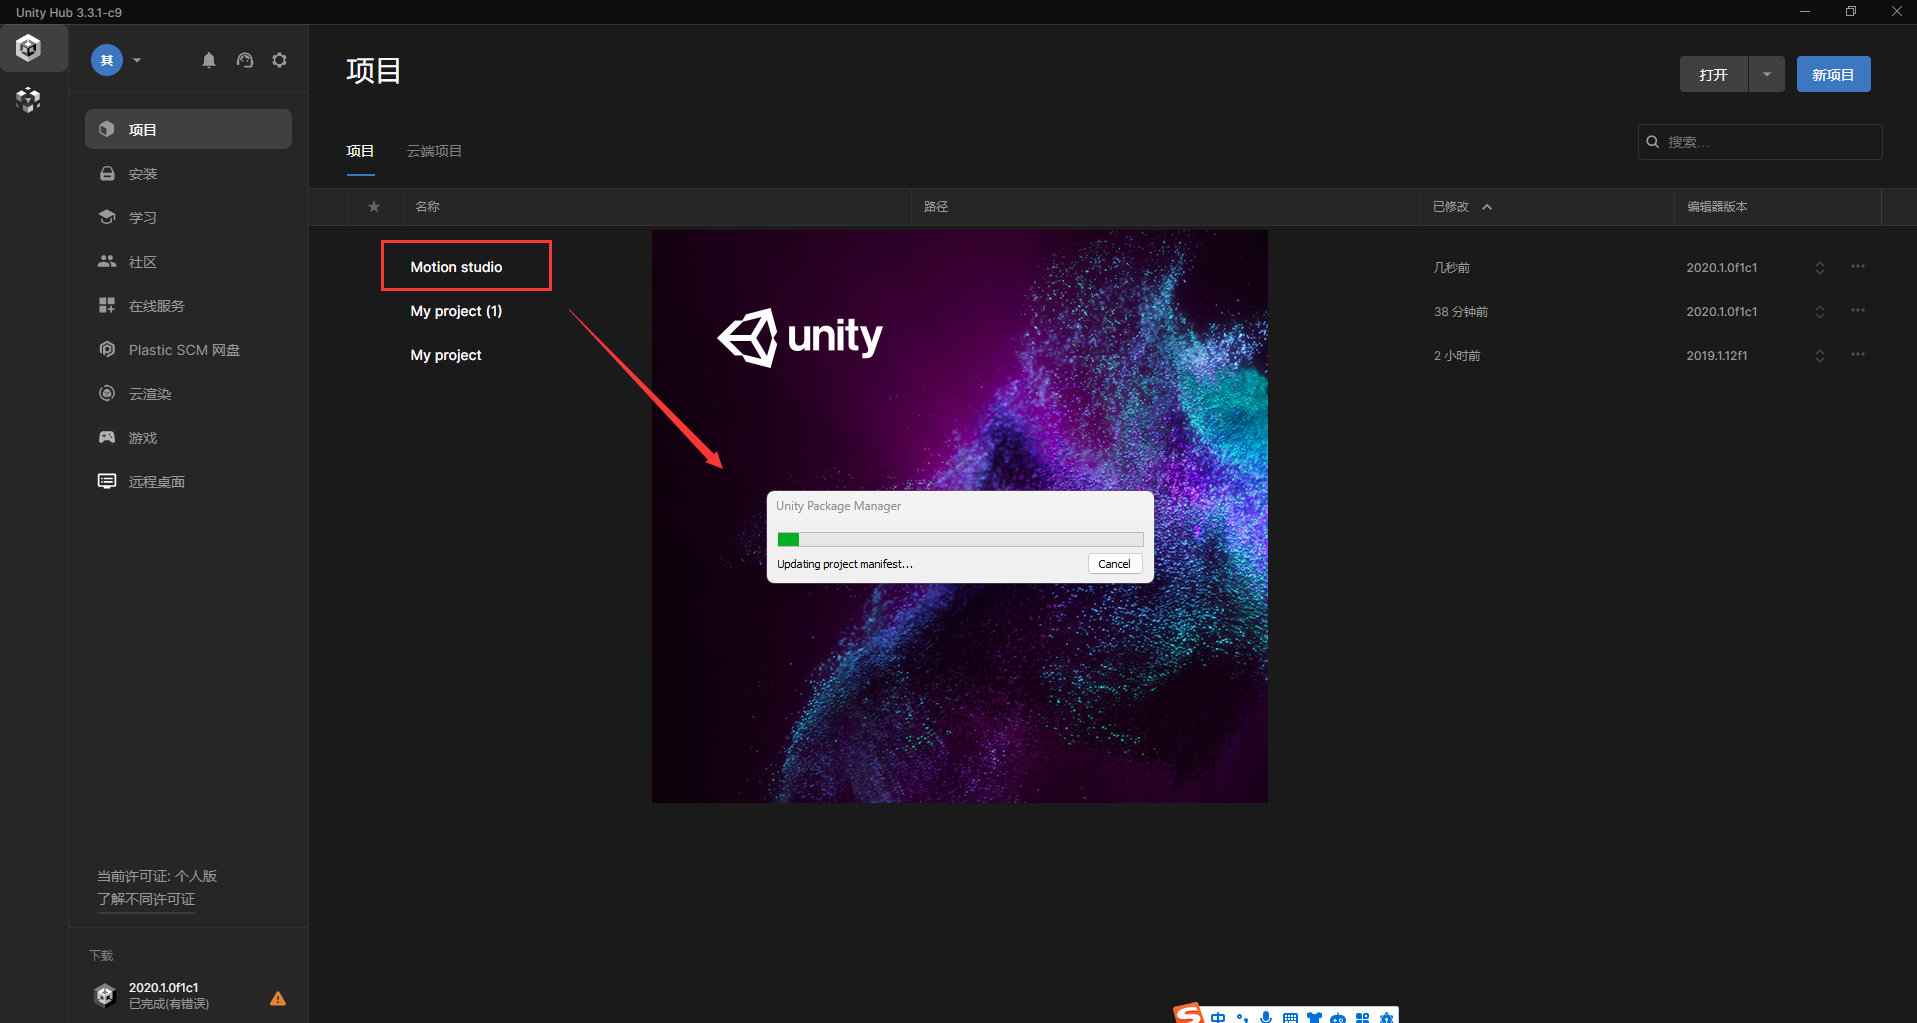Toggle the favorites star column header
Screen dimensions: 1917x1023
(374, 207)
